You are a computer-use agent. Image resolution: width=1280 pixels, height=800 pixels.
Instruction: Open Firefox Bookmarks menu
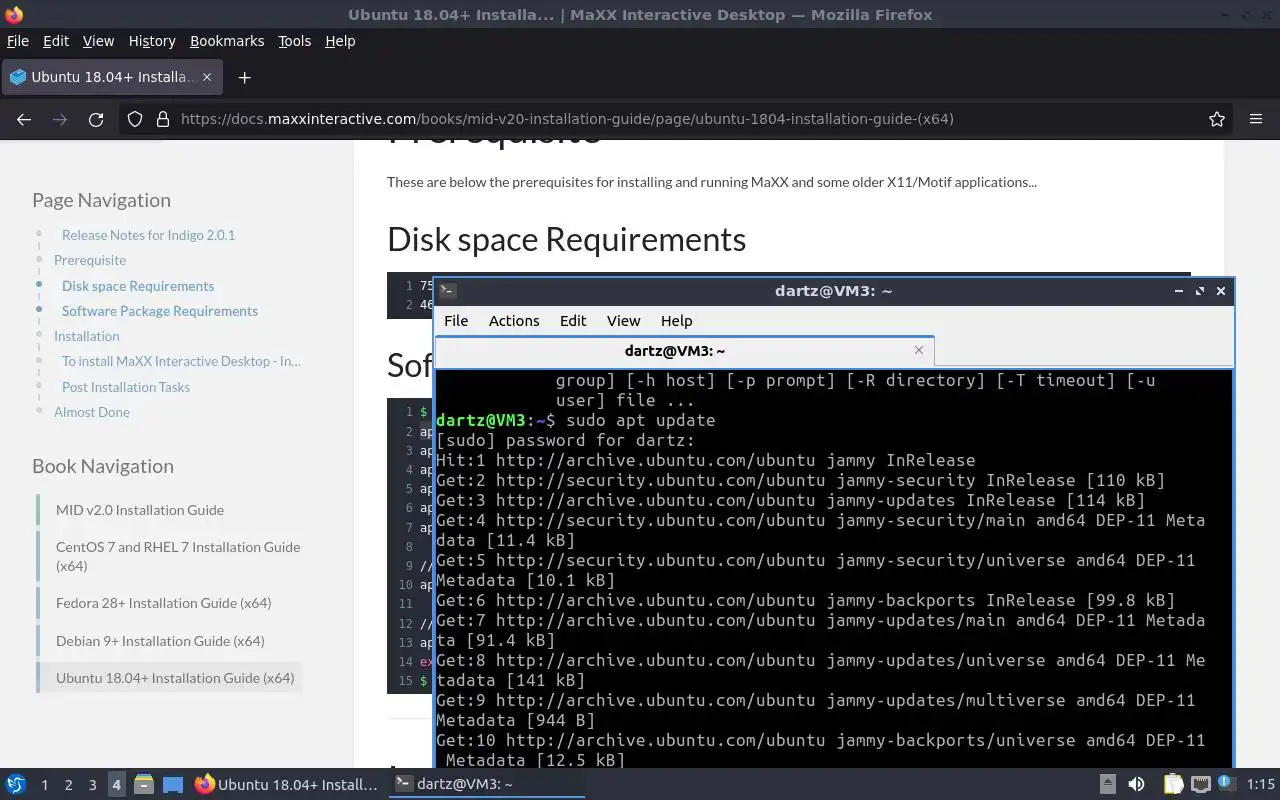227,41
